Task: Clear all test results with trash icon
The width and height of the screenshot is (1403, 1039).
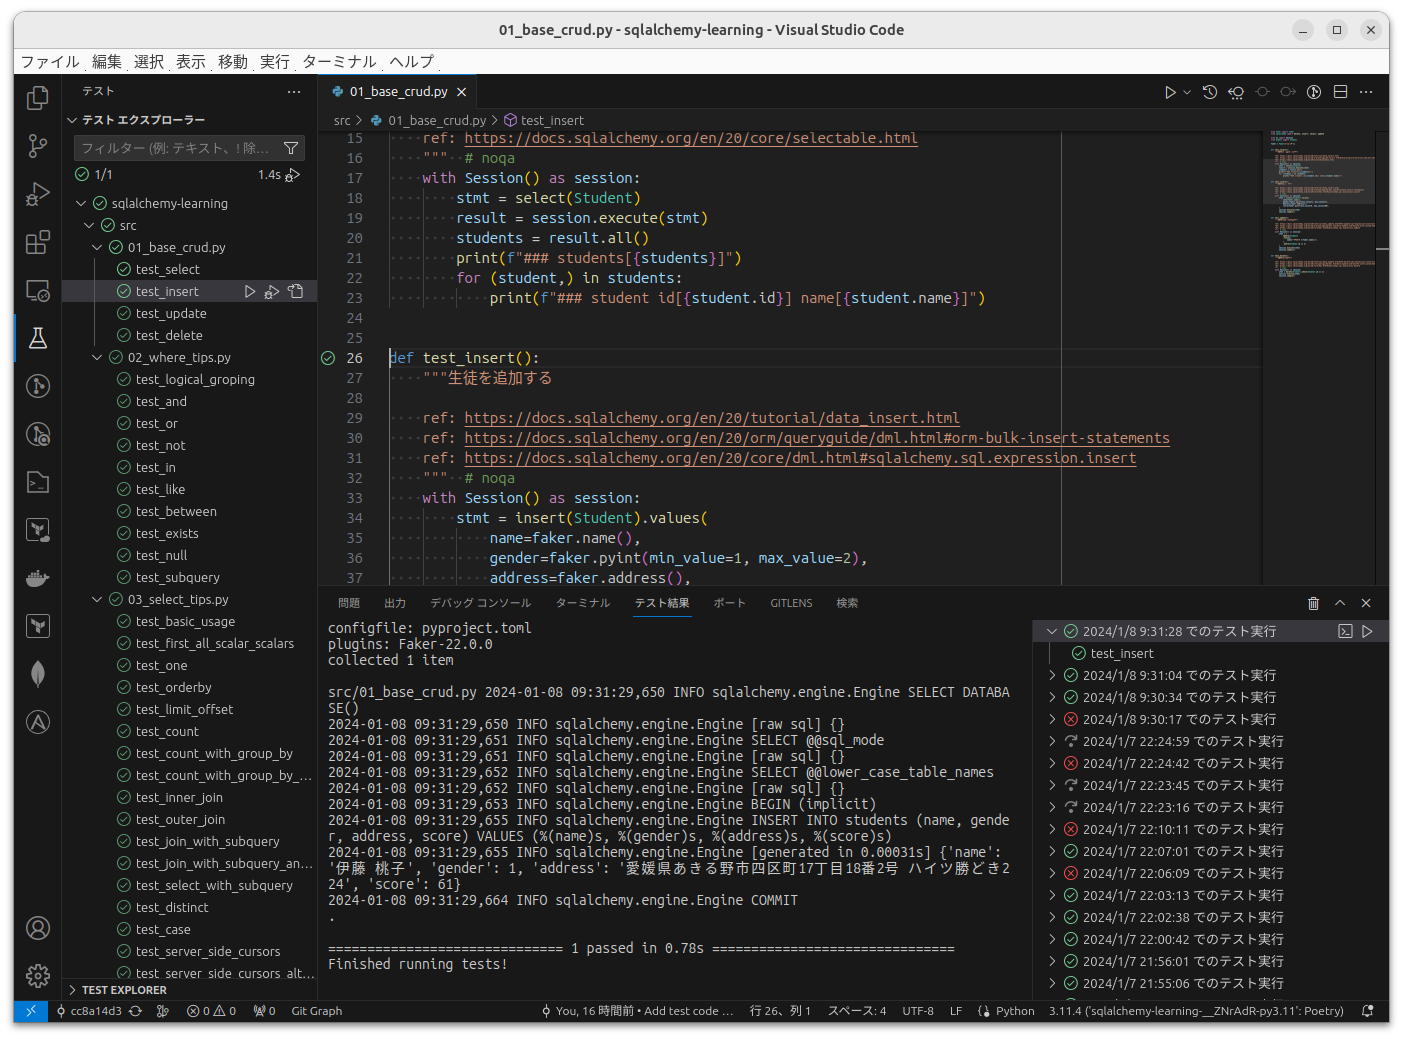Action: tap(1313, 603)
